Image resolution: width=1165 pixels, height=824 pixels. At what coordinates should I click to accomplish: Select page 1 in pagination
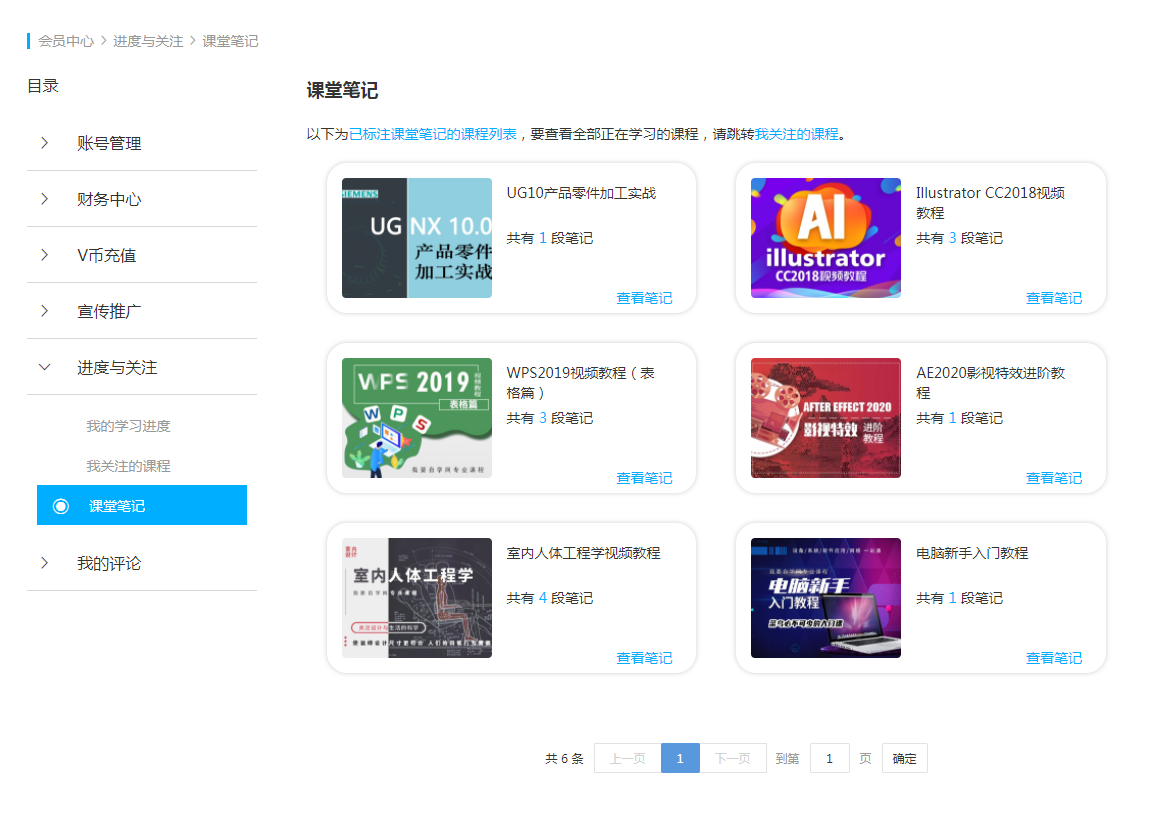point(680,759)
